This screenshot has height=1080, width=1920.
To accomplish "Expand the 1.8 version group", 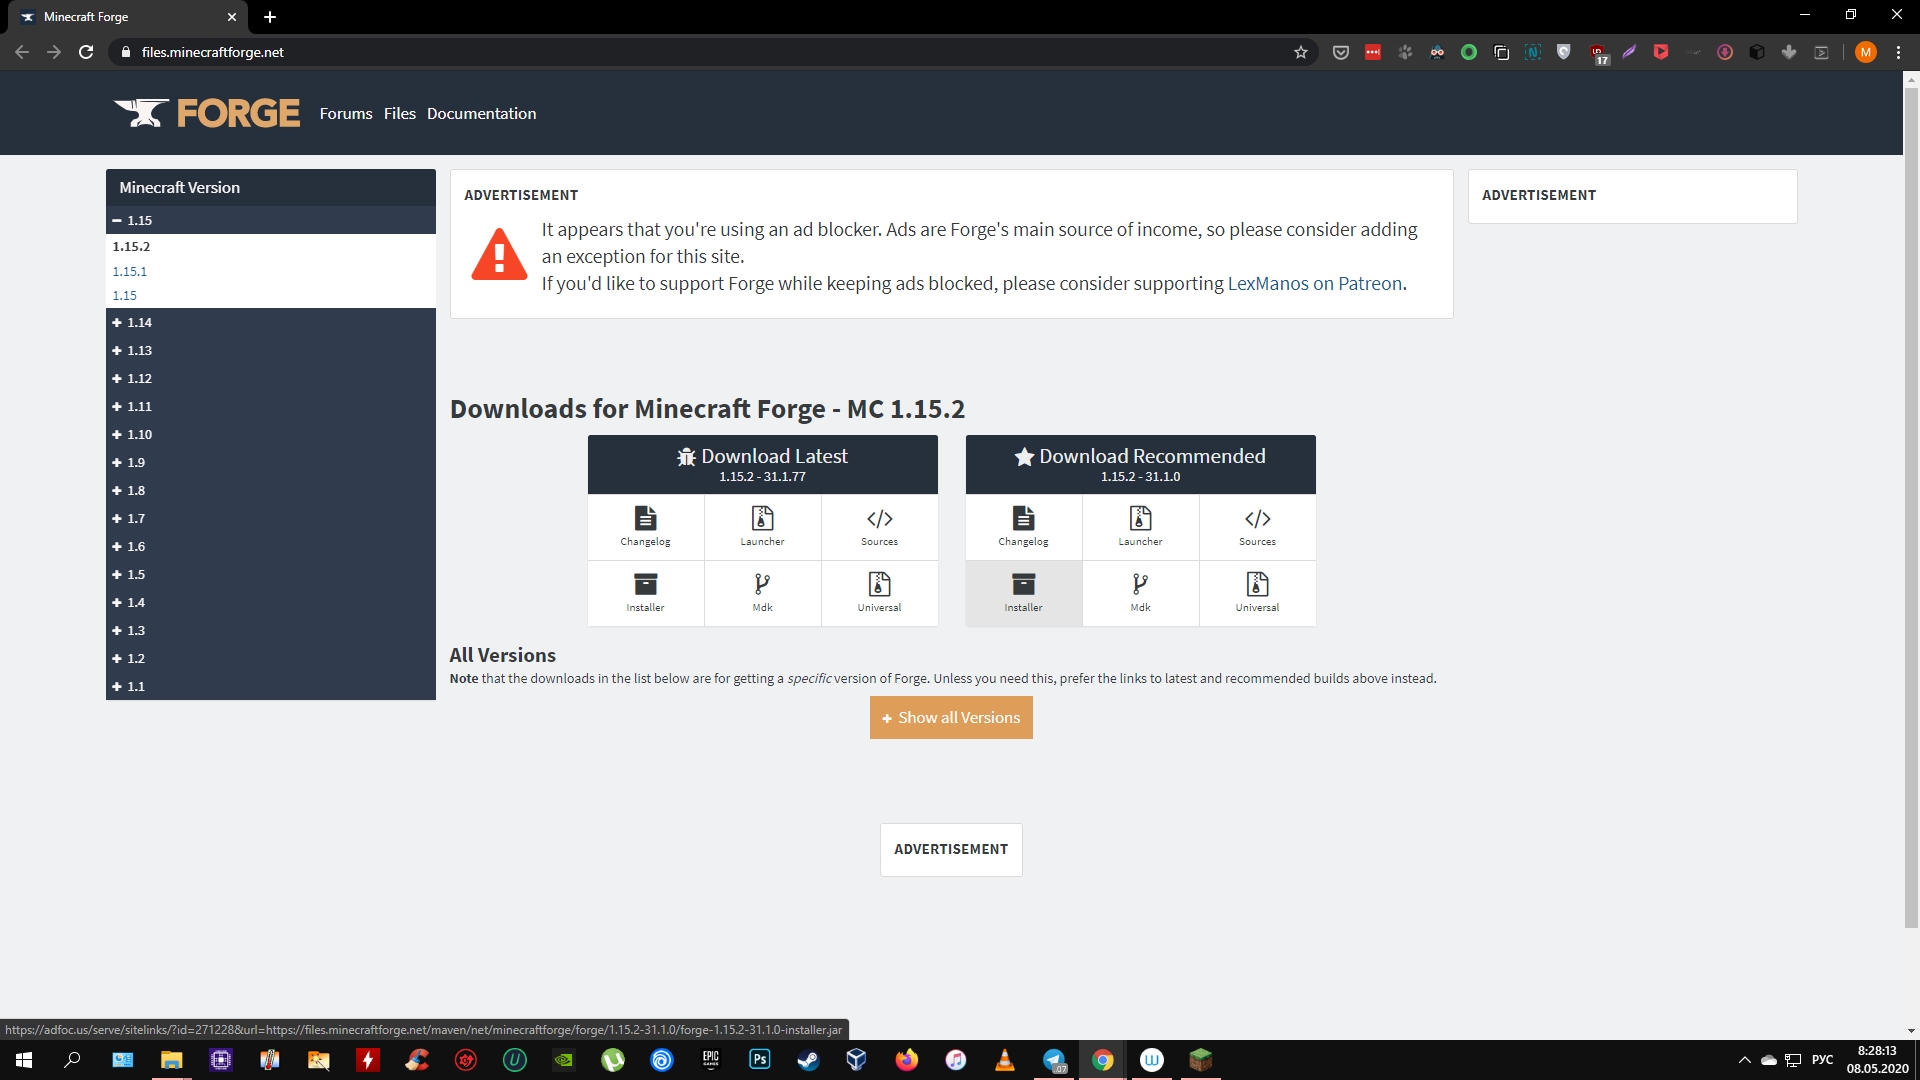I will pos(271,490).
